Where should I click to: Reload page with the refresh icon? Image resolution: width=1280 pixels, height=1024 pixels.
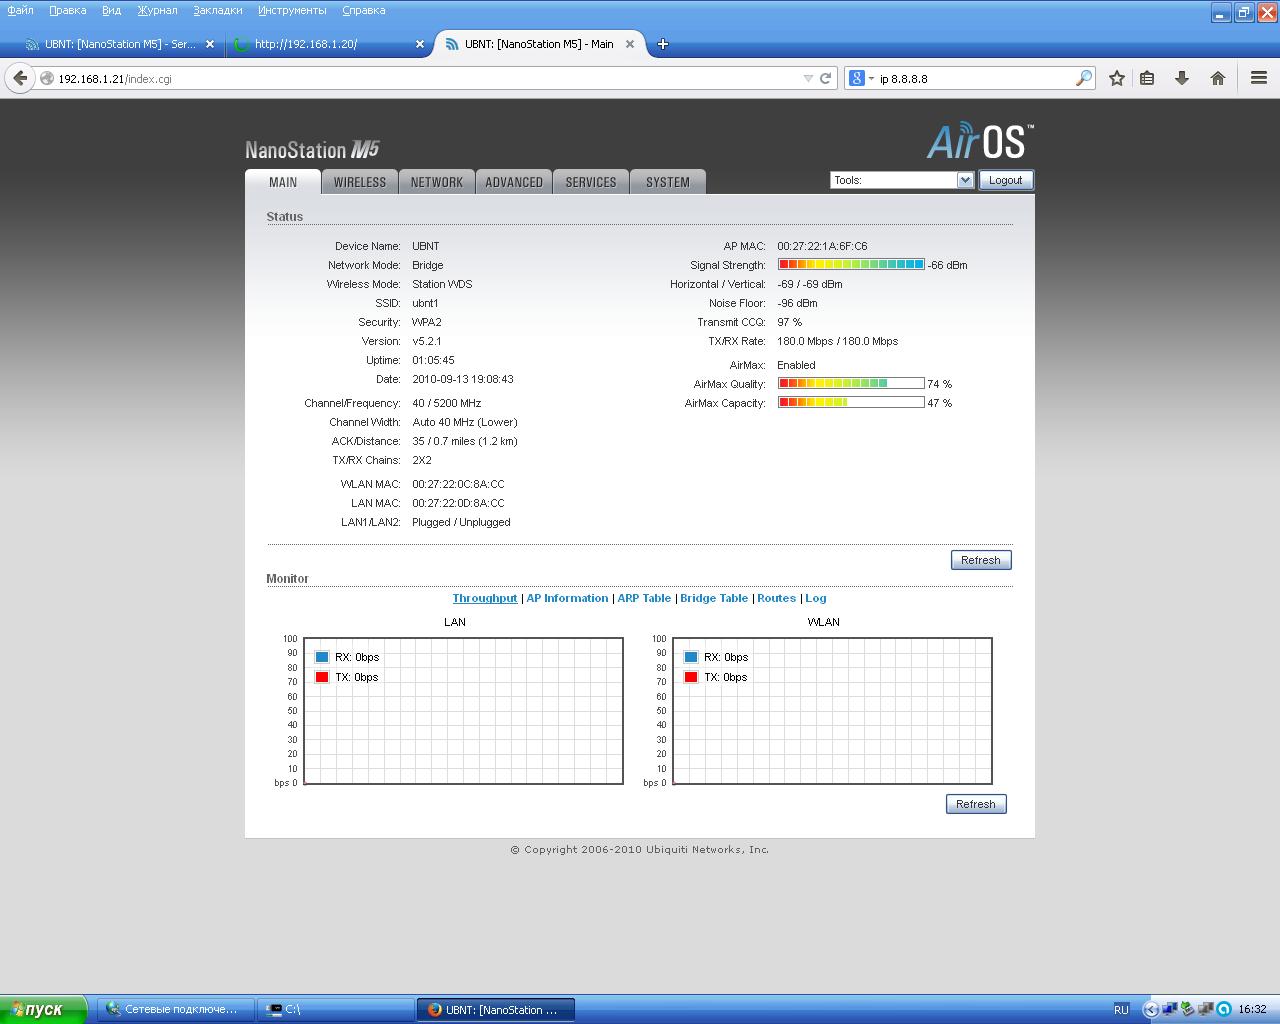pyautogui.click(x=826, y=78)
